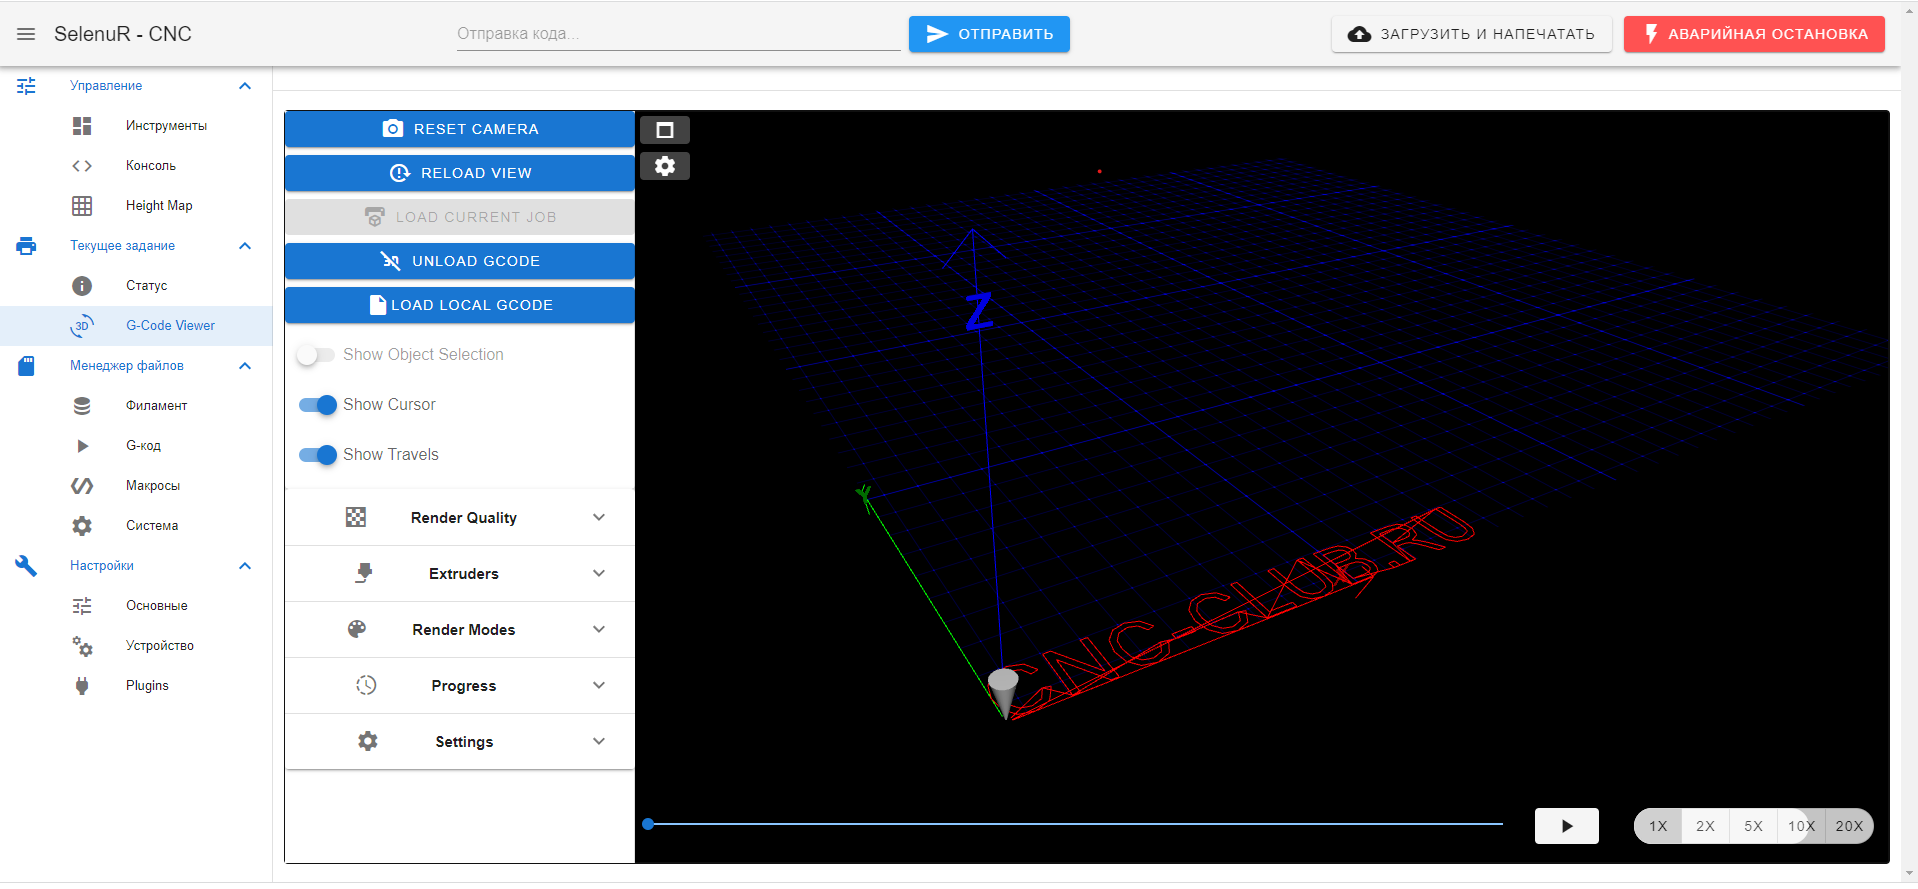Click the Extruders nozzle icon

click(364, 573)
